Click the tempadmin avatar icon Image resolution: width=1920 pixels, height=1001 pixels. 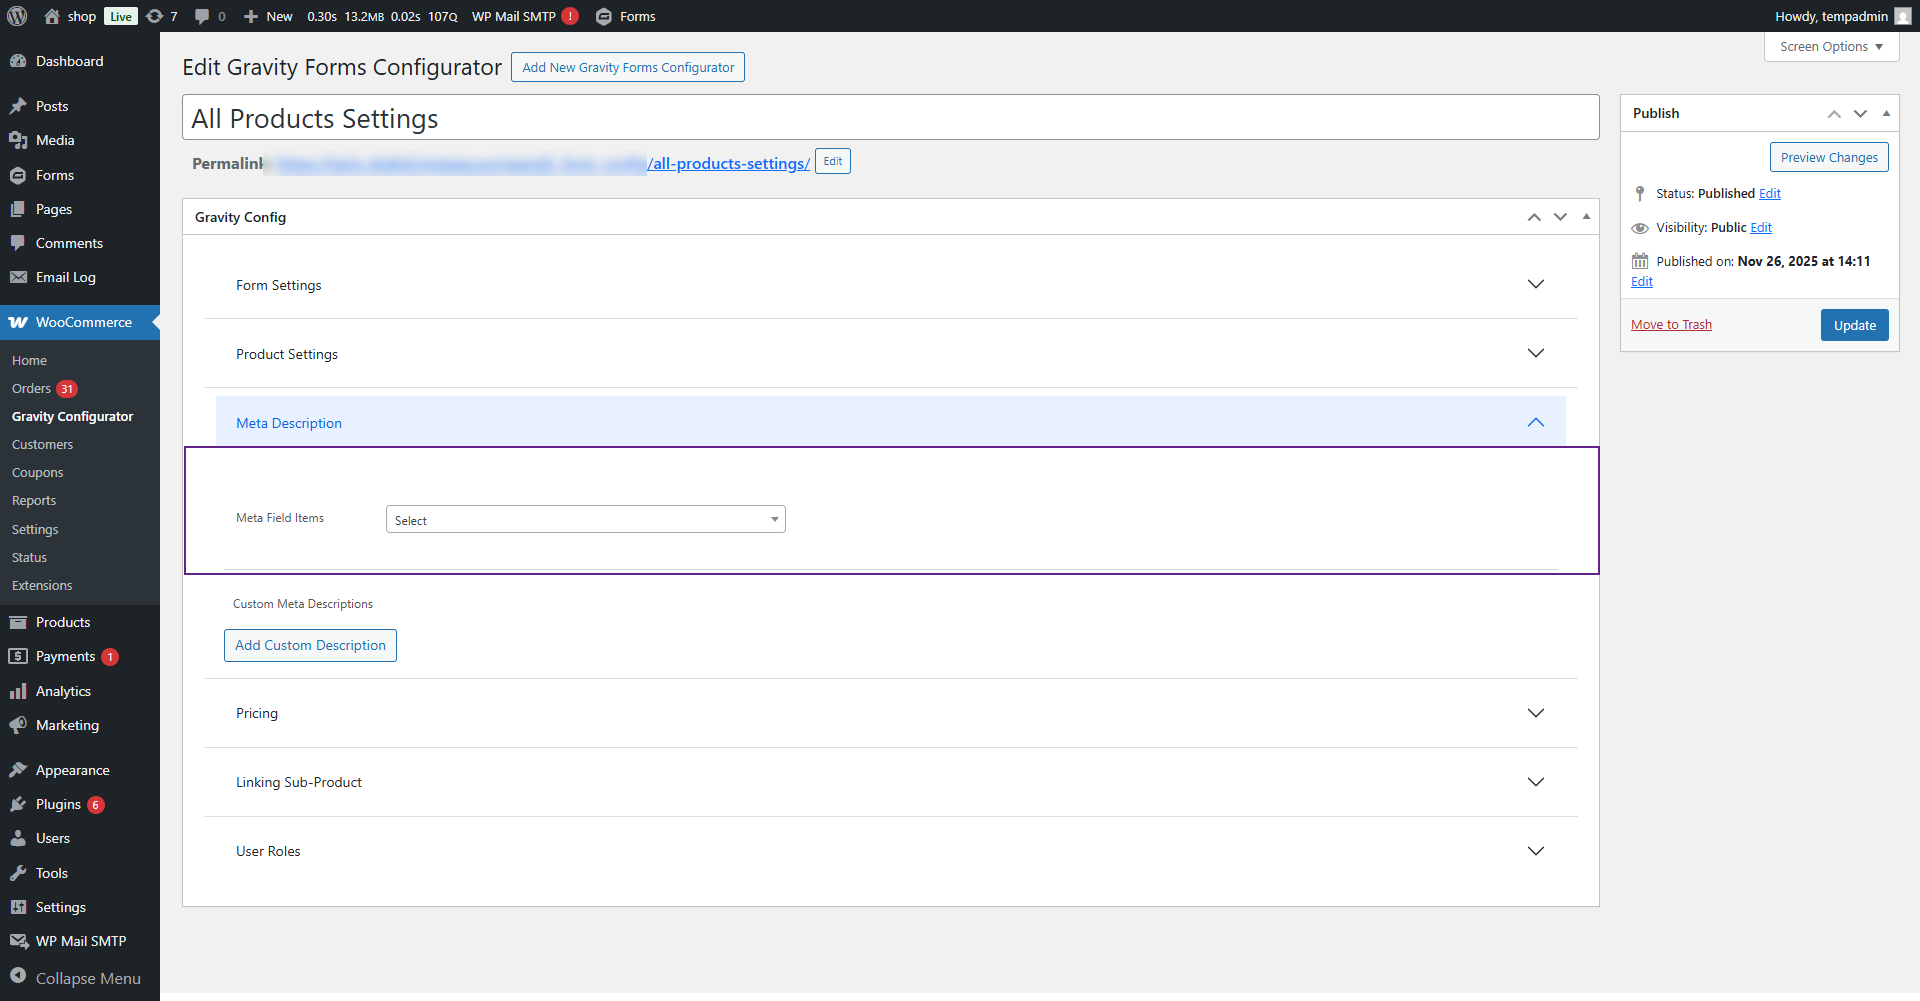click(1903, 16)
